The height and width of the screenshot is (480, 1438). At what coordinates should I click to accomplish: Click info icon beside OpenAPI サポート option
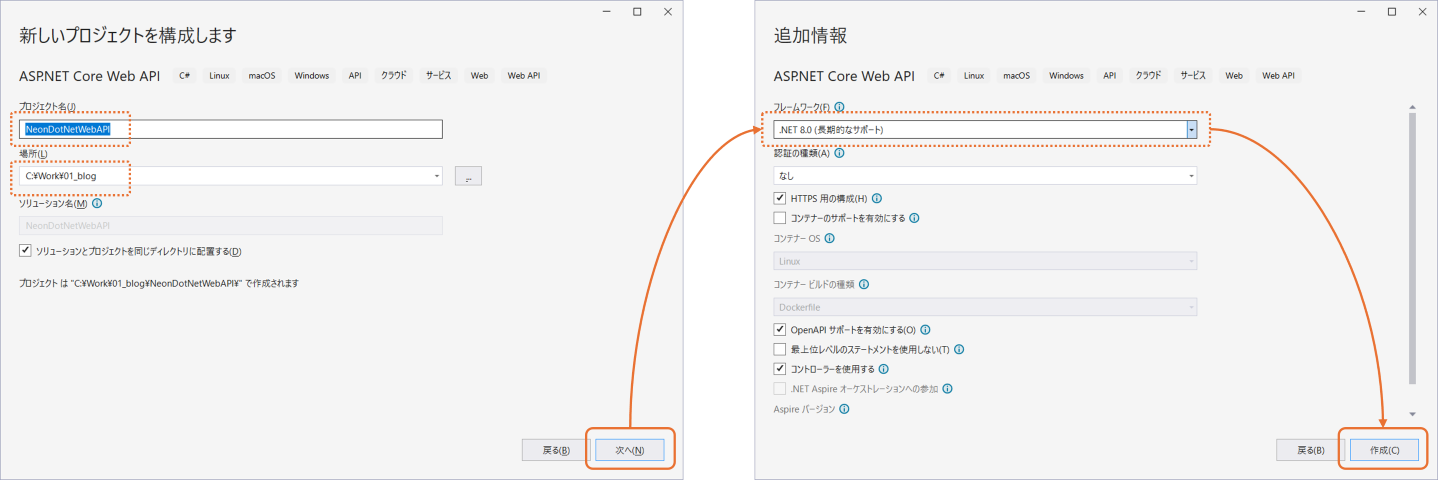tap(926, 329)
